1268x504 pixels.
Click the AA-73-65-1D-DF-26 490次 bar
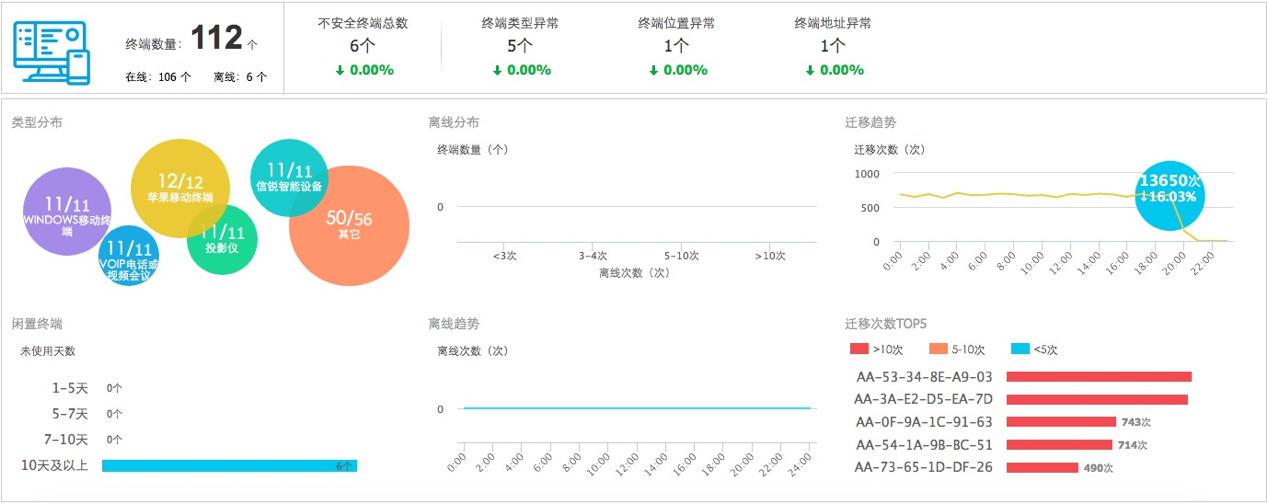[1041, 467]
